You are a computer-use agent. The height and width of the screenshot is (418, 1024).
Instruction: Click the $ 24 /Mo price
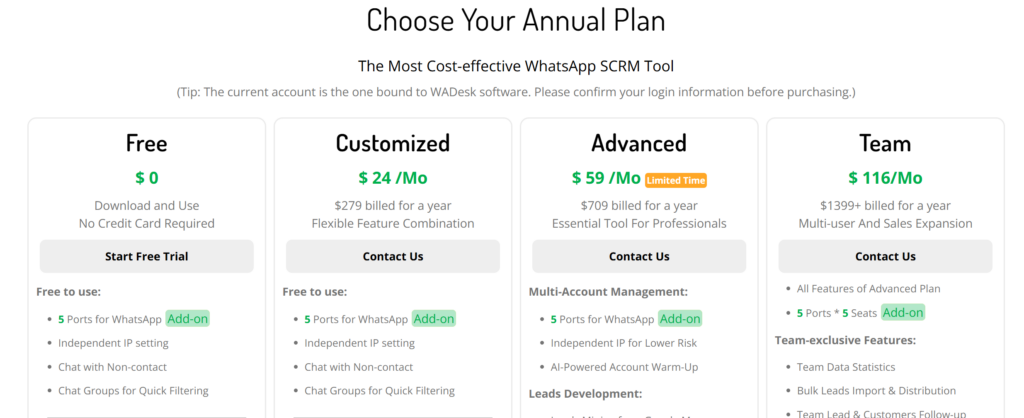[393, 178]
